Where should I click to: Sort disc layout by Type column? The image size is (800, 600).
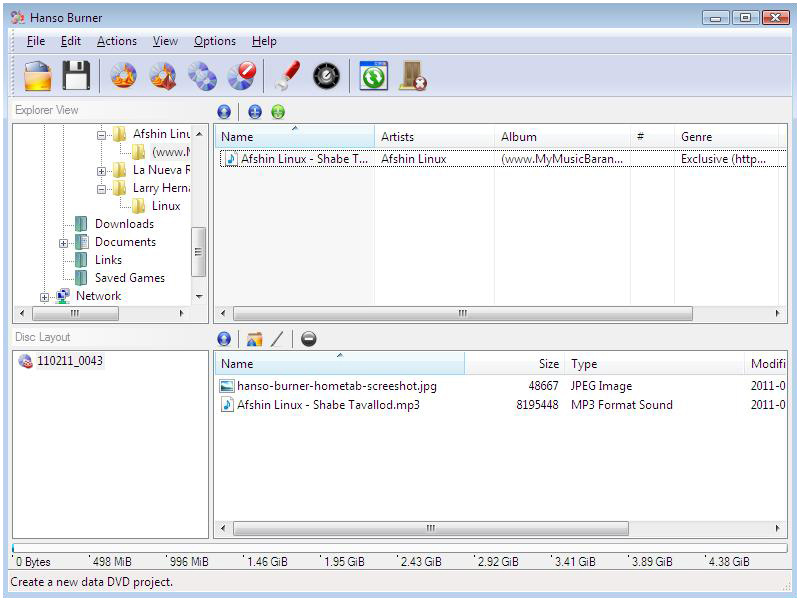click(x=655, y=363)
